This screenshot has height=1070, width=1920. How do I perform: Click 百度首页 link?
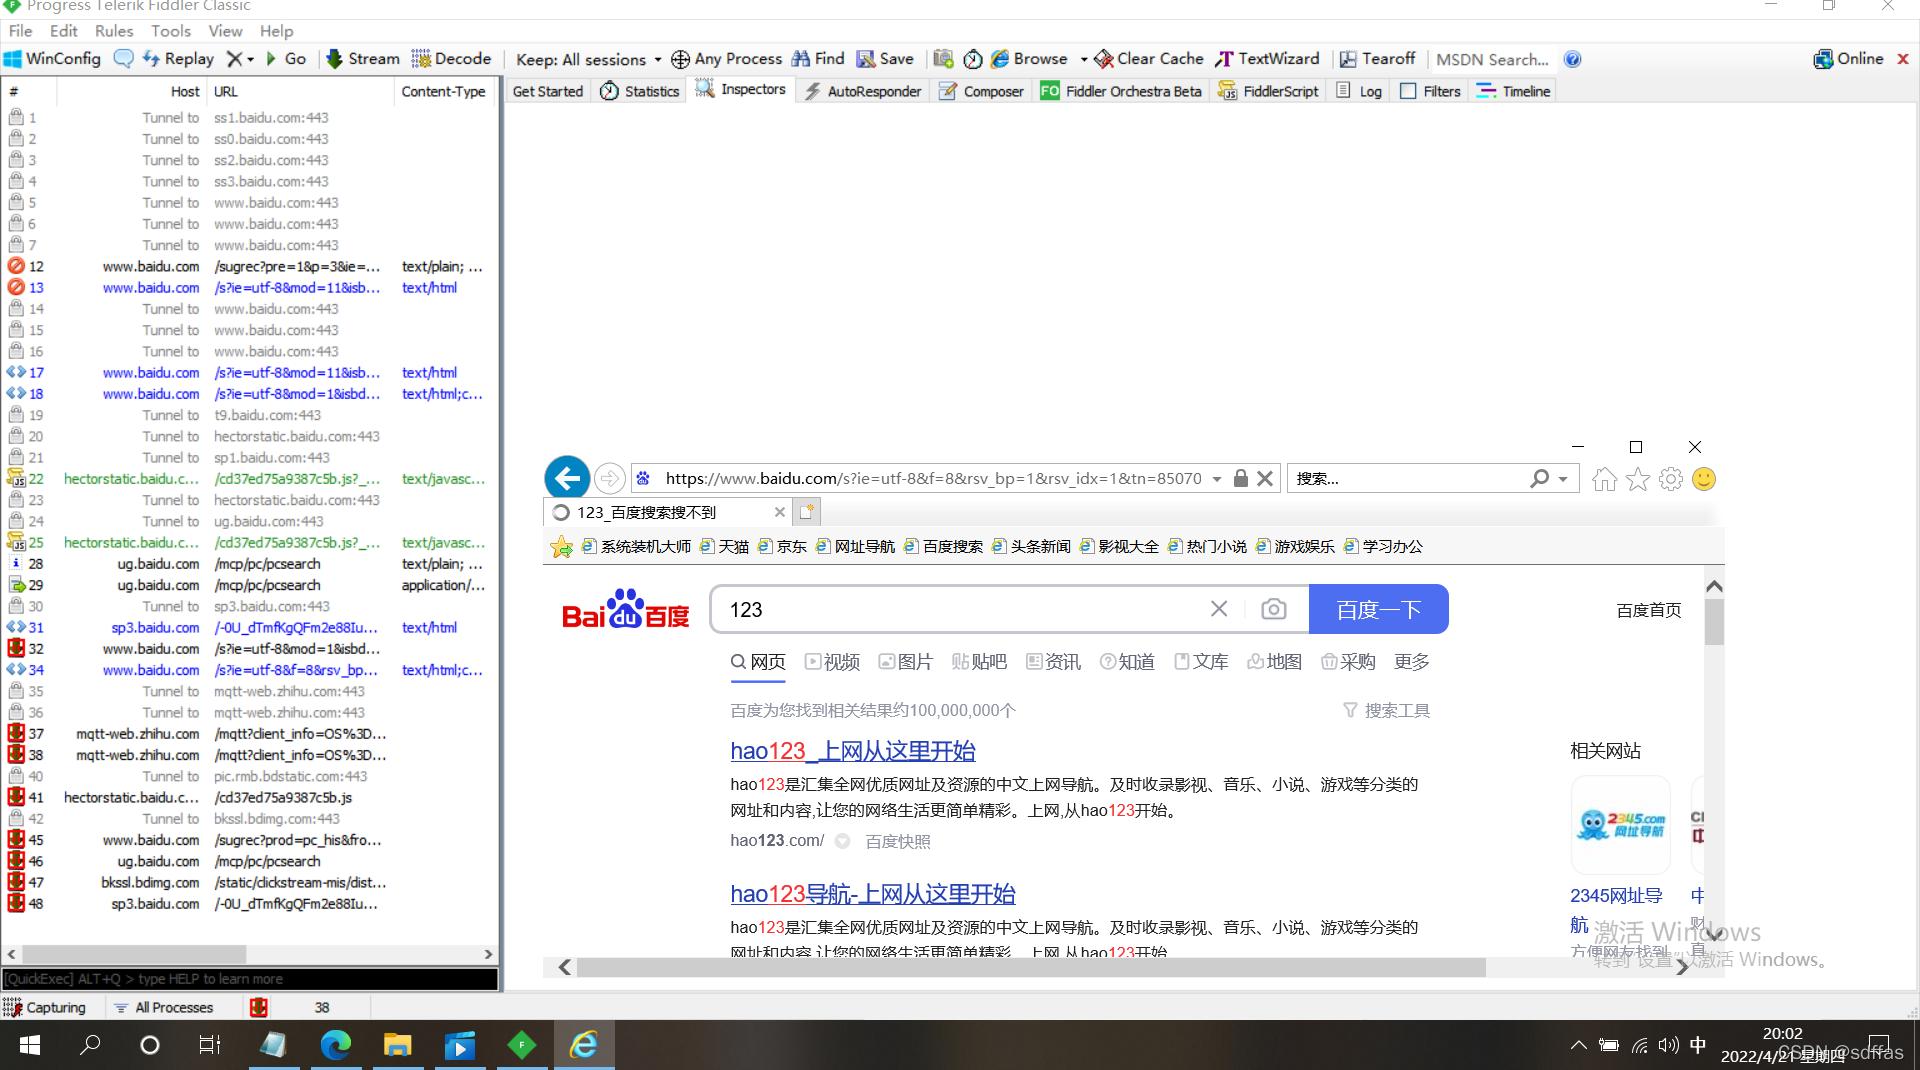pyautogui.click(x=1649, y=611)
